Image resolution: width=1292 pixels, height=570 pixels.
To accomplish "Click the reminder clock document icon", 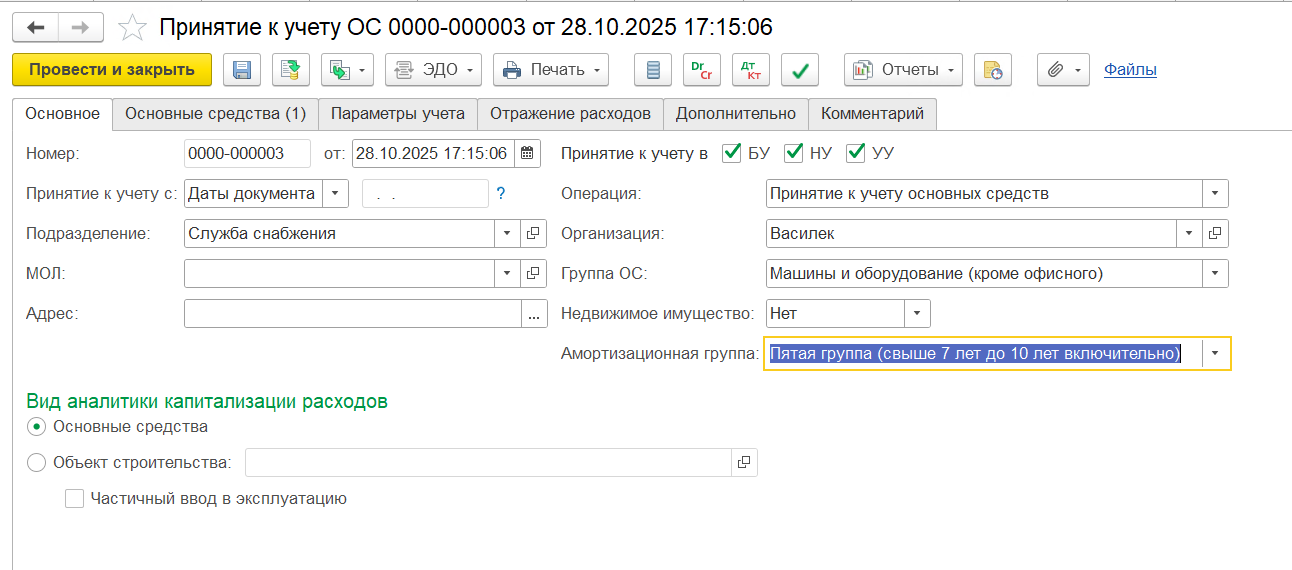I will 992,70.
